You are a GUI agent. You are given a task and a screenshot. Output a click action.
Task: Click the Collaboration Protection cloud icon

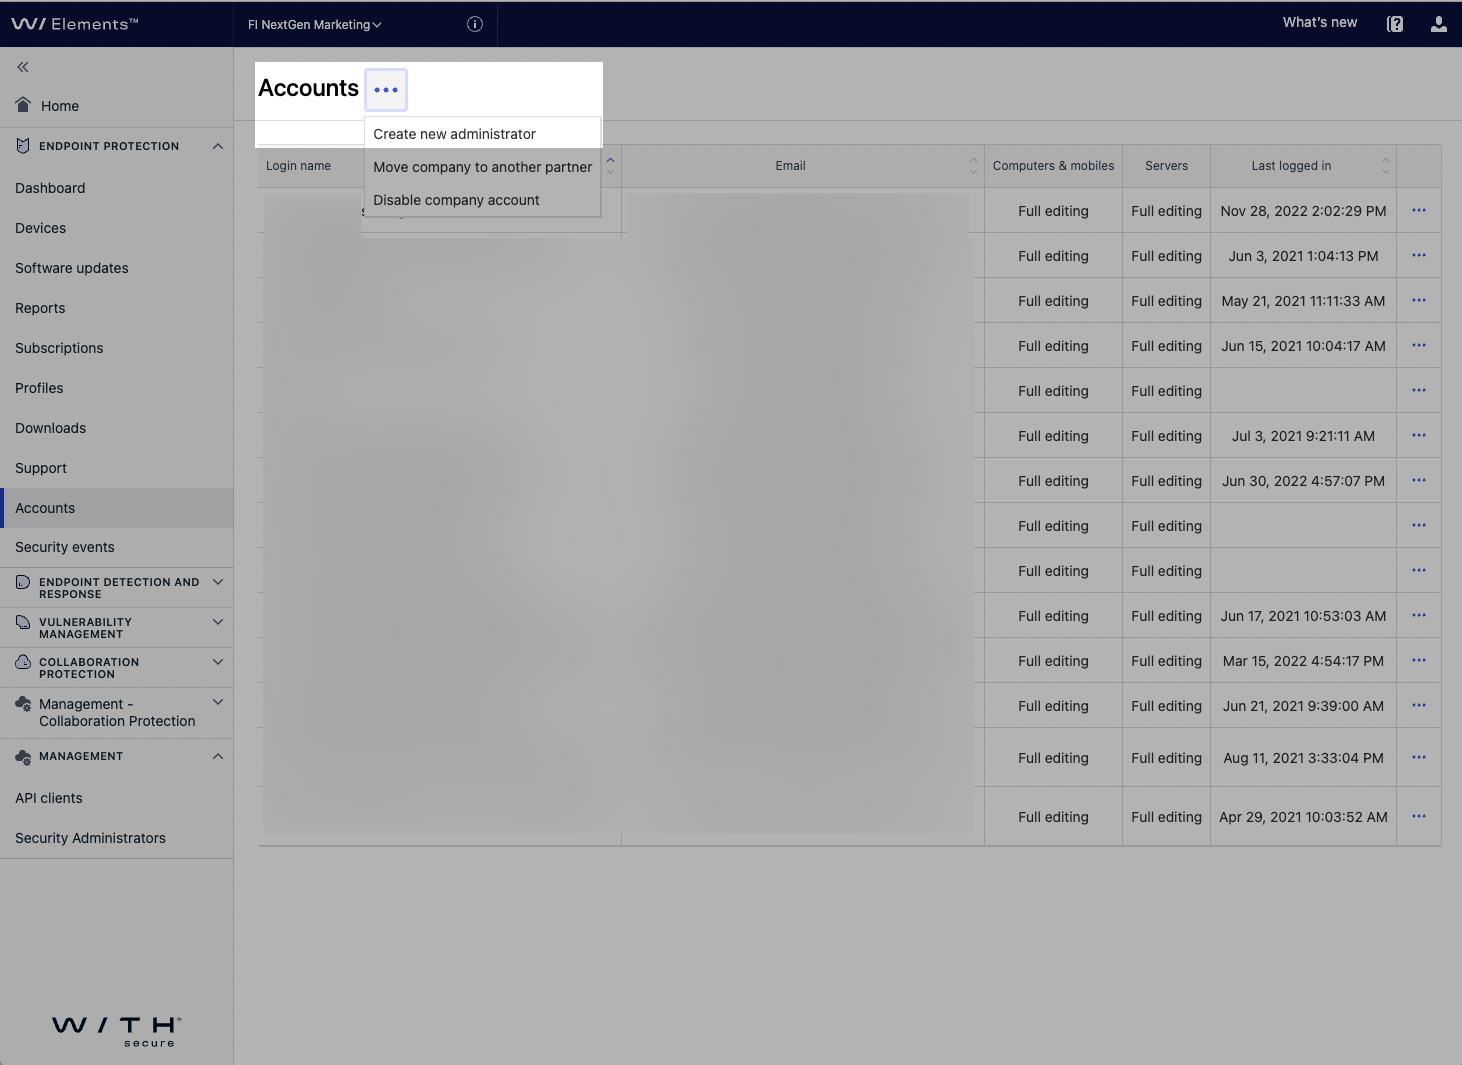(23, 662)
